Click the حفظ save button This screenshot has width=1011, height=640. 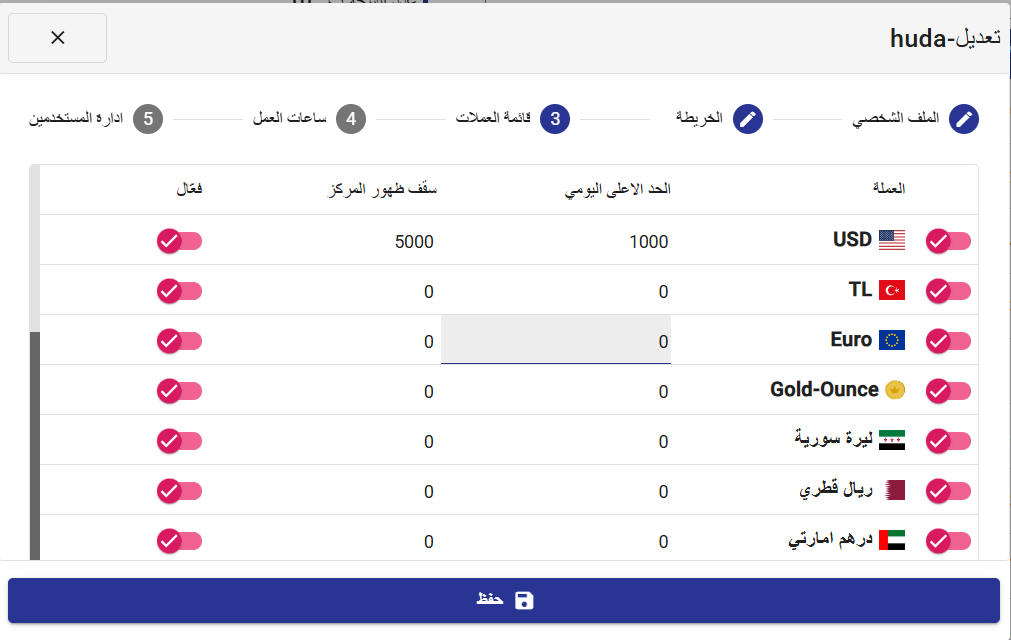coord(504,601)
